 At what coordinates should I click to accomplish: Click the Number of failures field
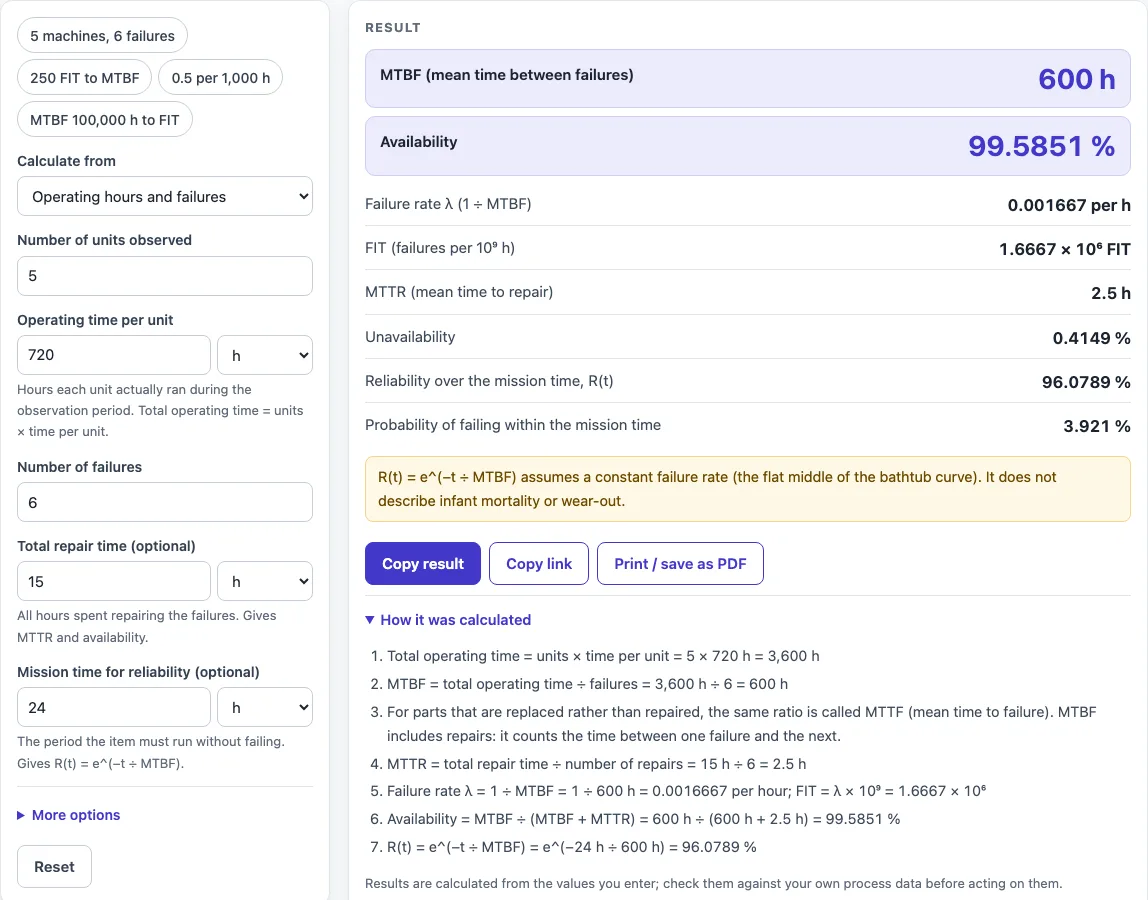point(165,502)
